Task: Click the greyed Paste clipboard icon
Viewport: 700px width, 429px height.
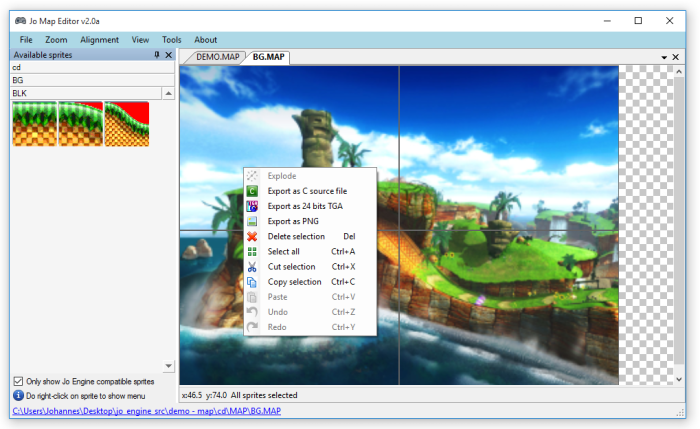Action: click(252, 297)
